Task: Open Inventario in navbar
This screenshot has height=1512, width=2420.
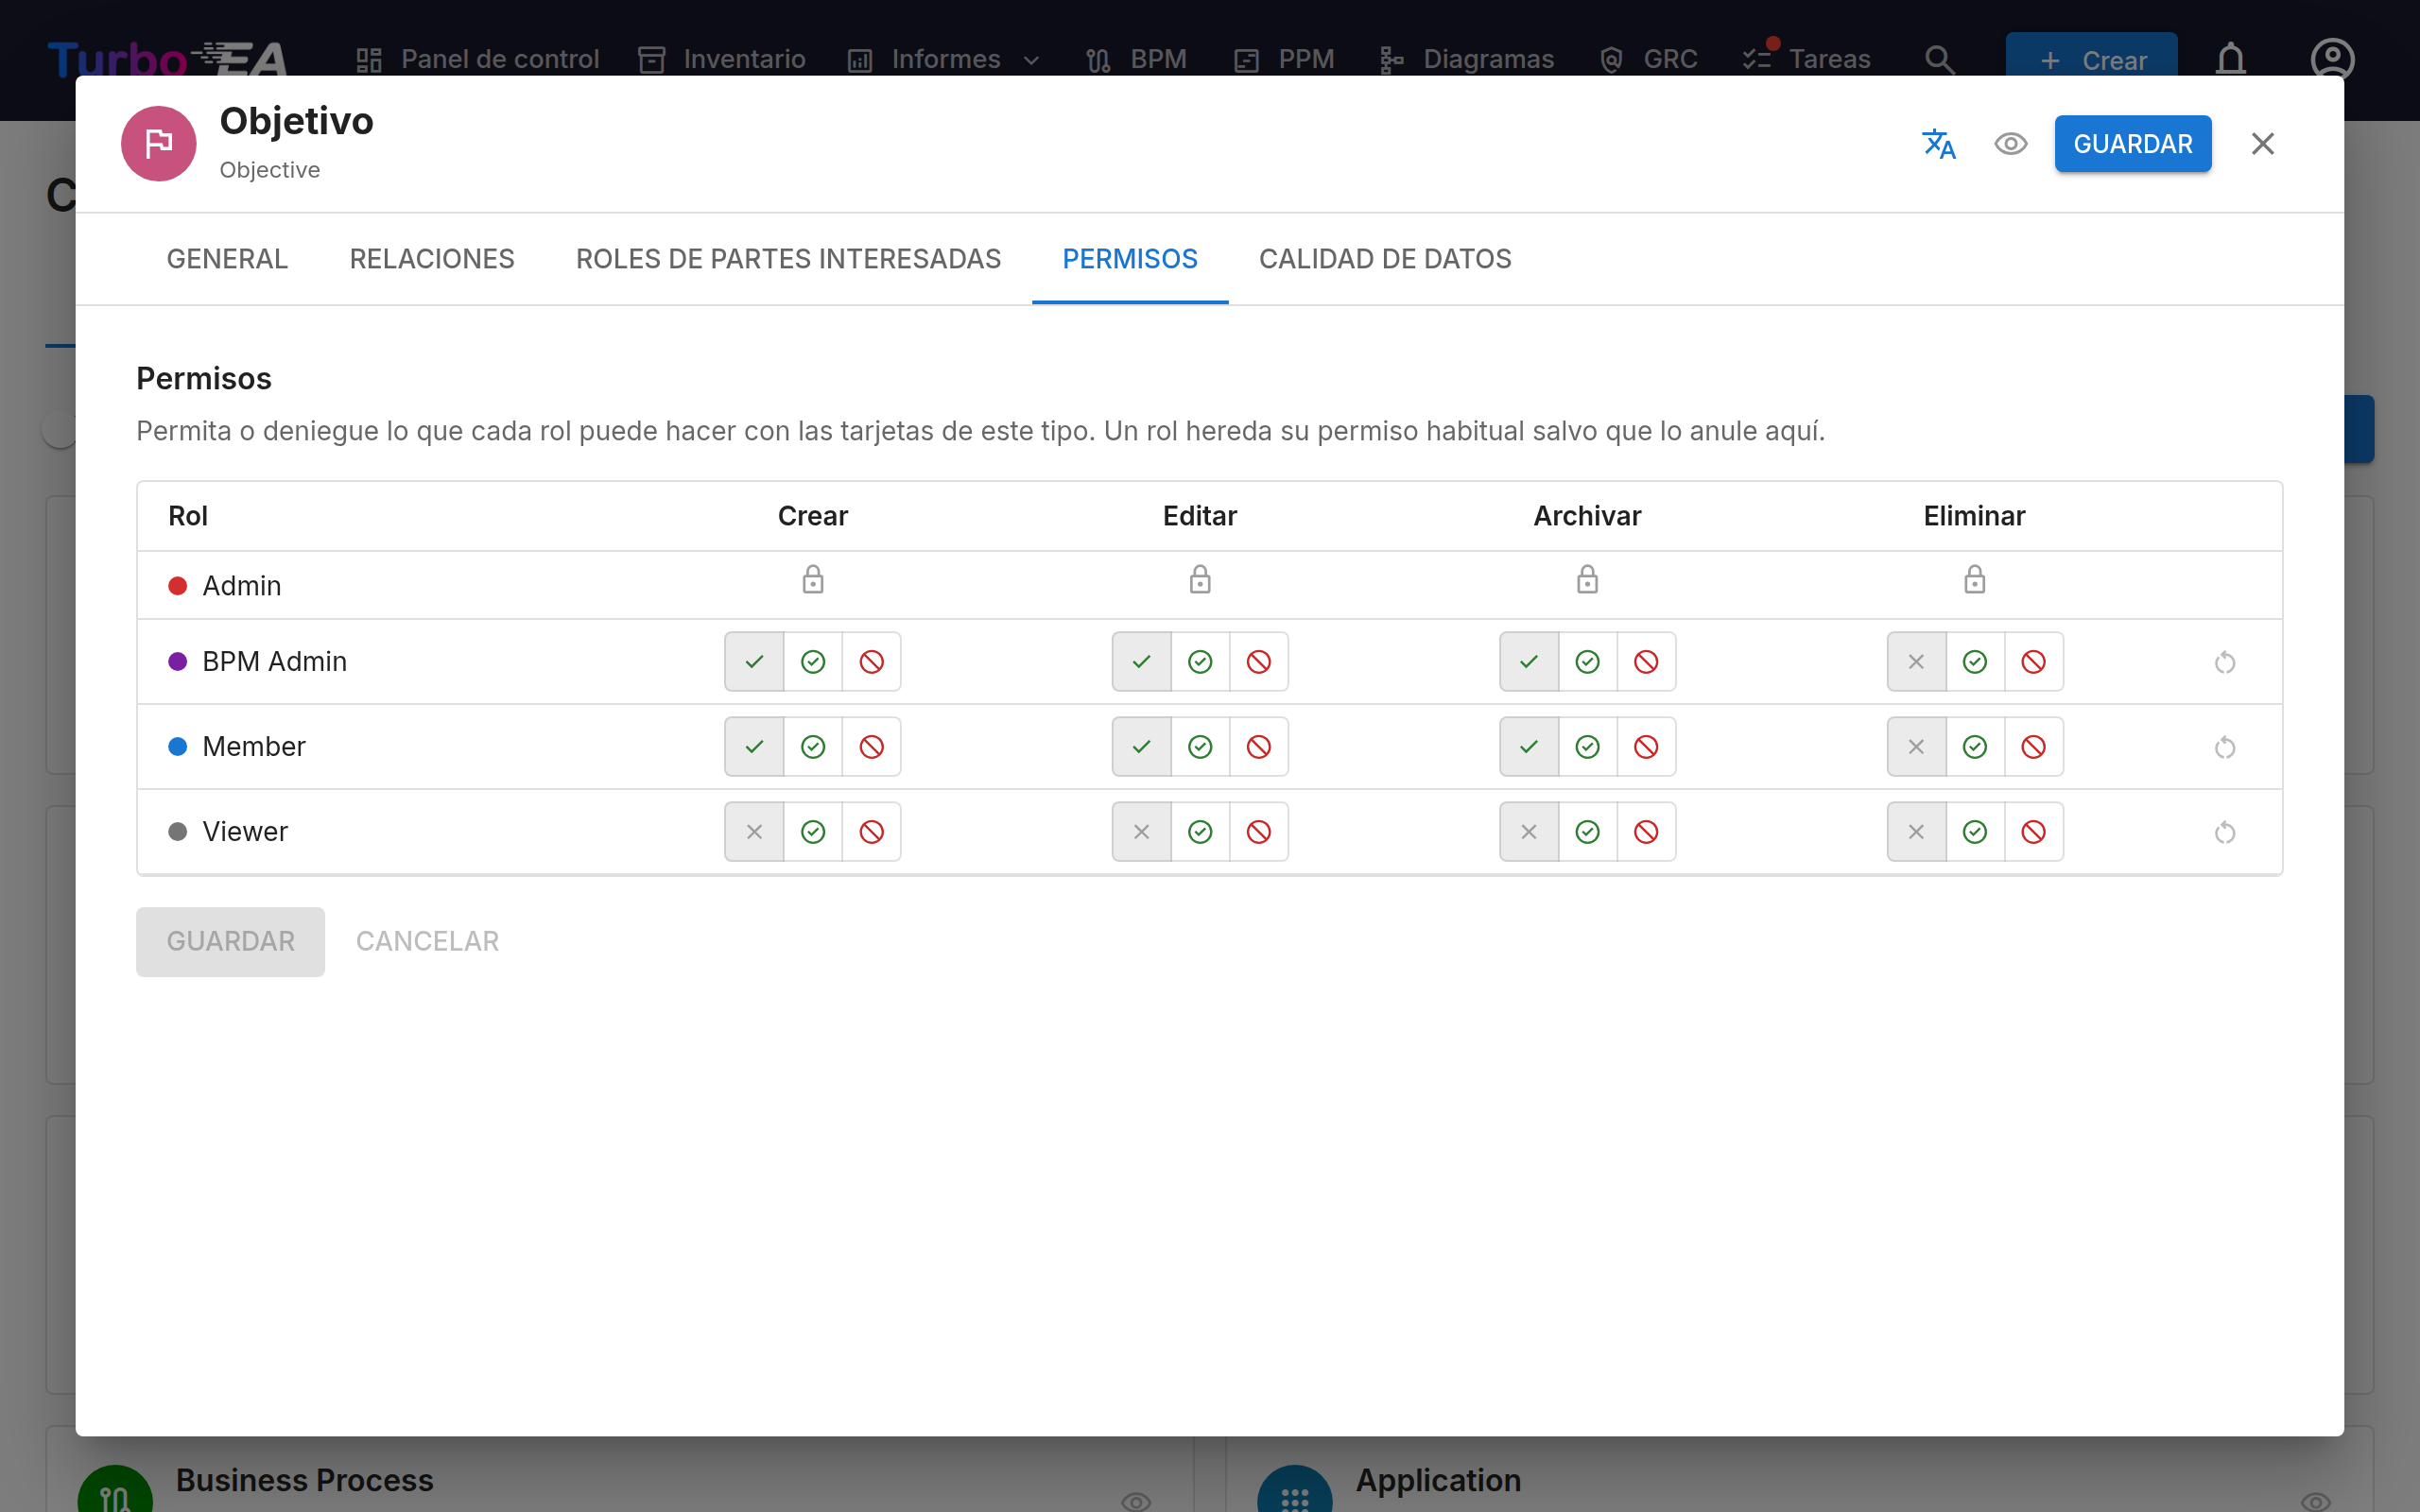Action: point(722,60)
